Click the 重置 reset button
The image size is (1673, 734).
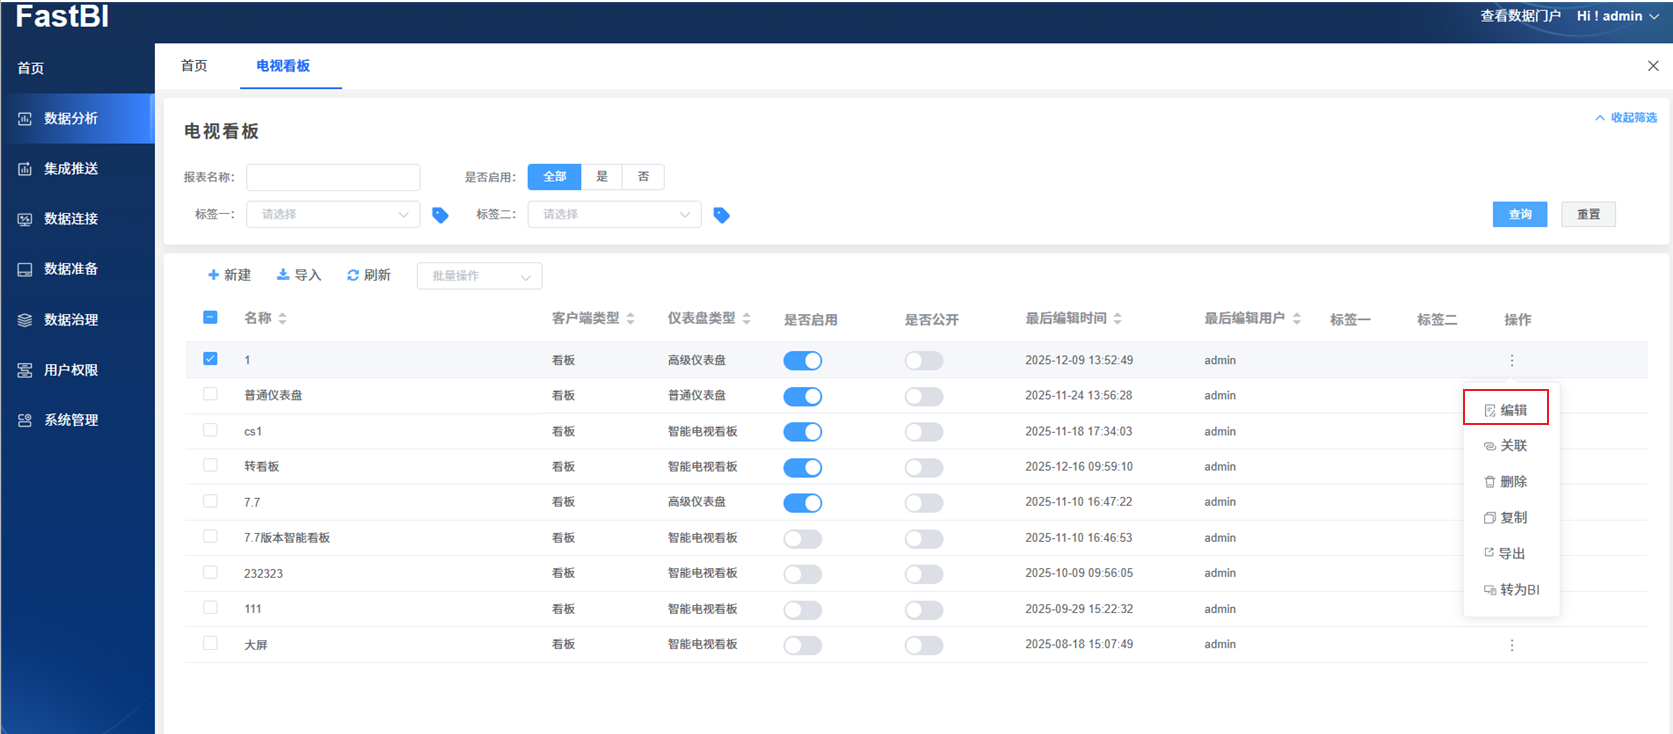click(x=1587, y=214)
